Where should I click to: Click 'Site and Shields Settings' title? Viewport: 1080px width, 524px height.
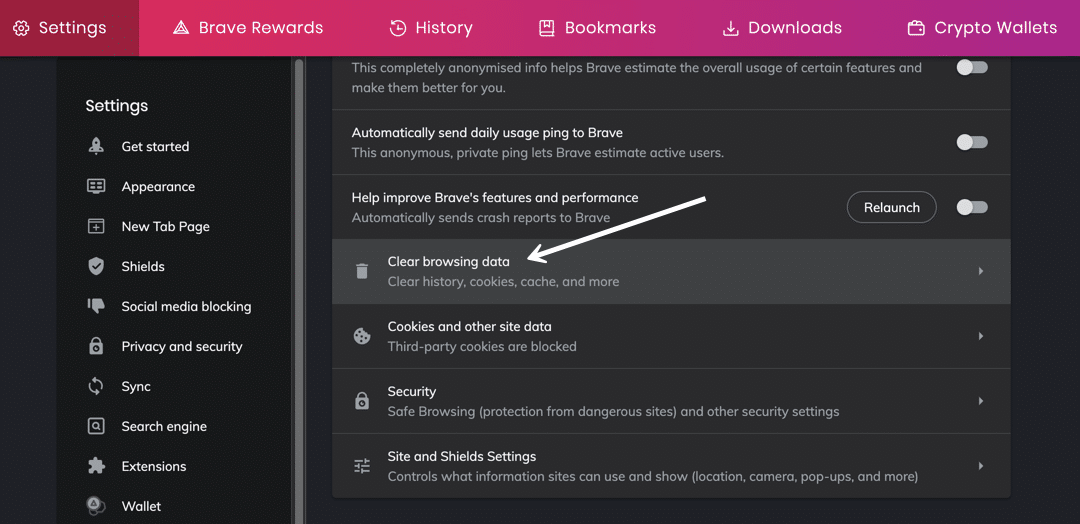pos(461,457)
